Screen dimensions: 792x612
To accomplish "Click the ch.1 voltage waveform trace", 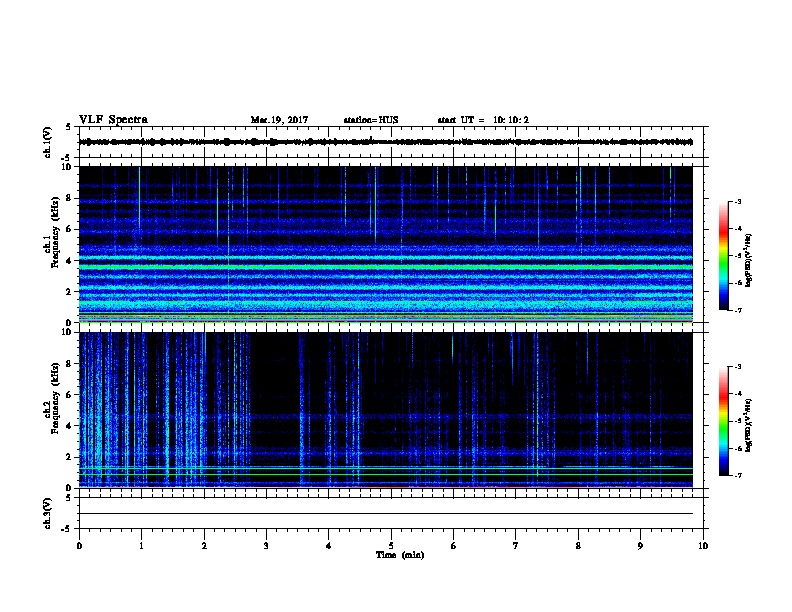I will 386,142.
